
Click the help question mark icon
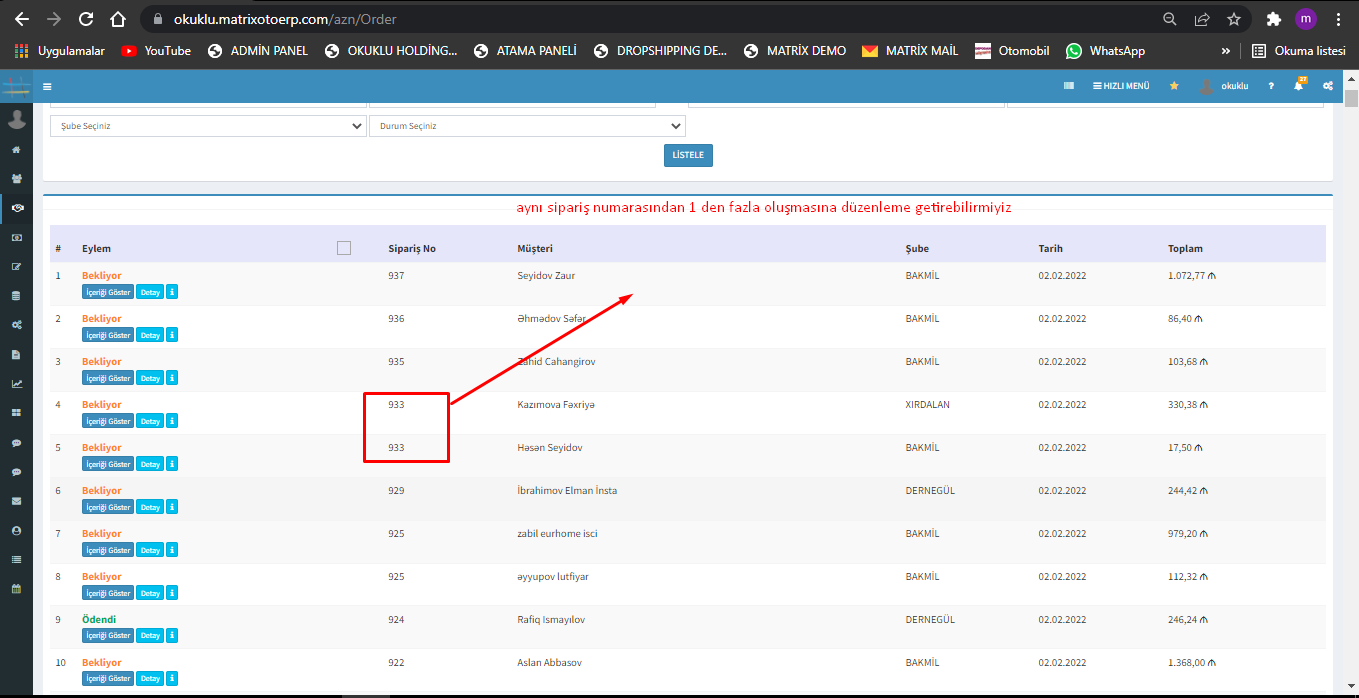pos(1271,86)
